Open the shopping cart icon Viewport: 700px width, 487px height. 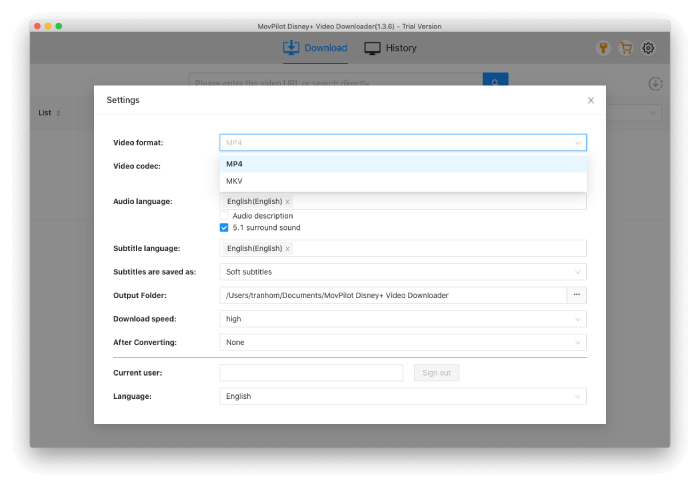point(626,48)
